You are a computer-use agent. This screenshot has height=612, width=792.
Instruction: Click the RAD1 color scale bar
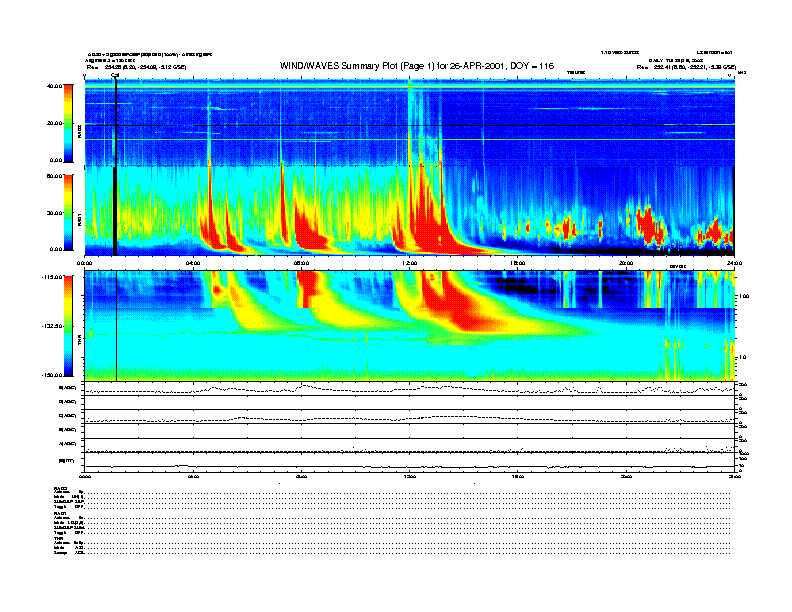point(68,212)
